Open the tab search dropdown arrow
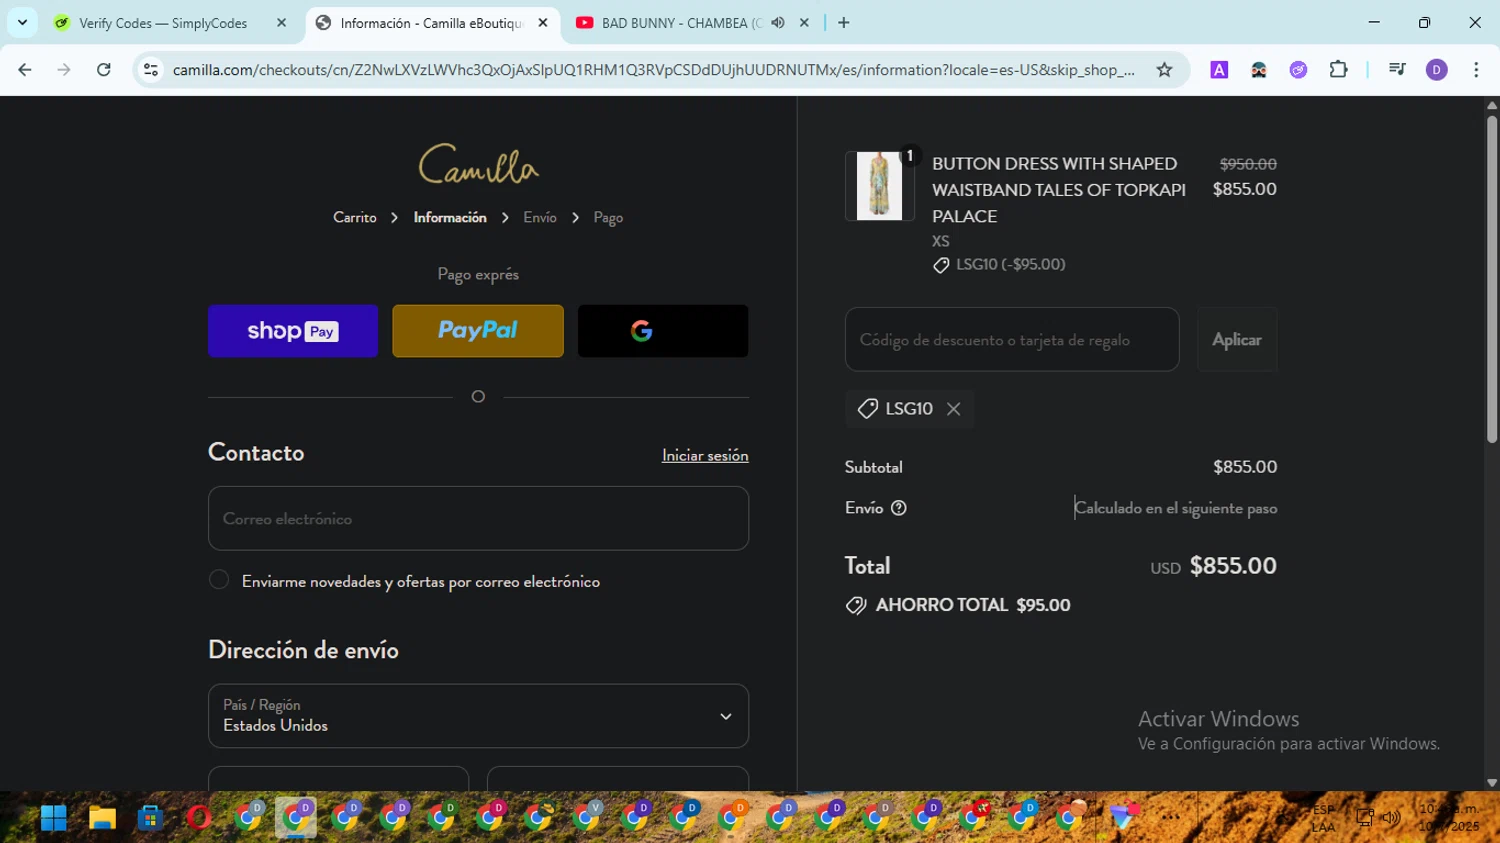1500x843 pixels. point(22,23)
